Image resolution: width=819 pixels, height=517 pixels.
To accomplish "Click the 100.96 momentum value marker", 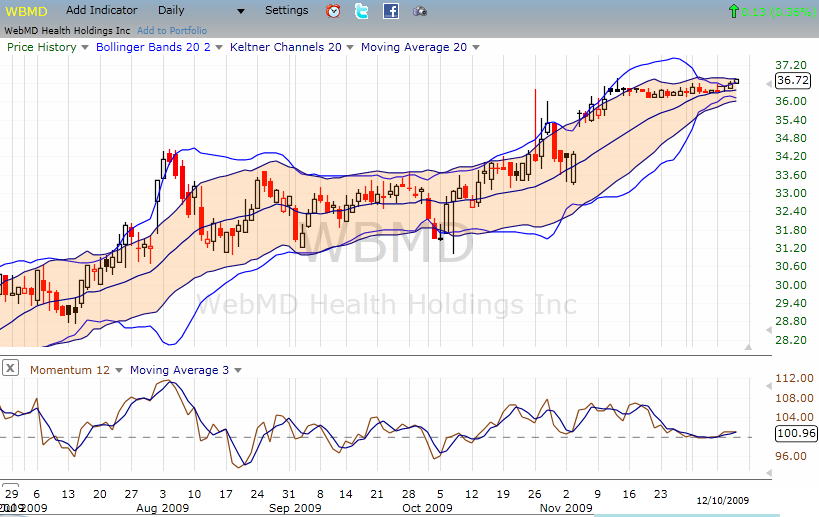I will click(796, 433).
